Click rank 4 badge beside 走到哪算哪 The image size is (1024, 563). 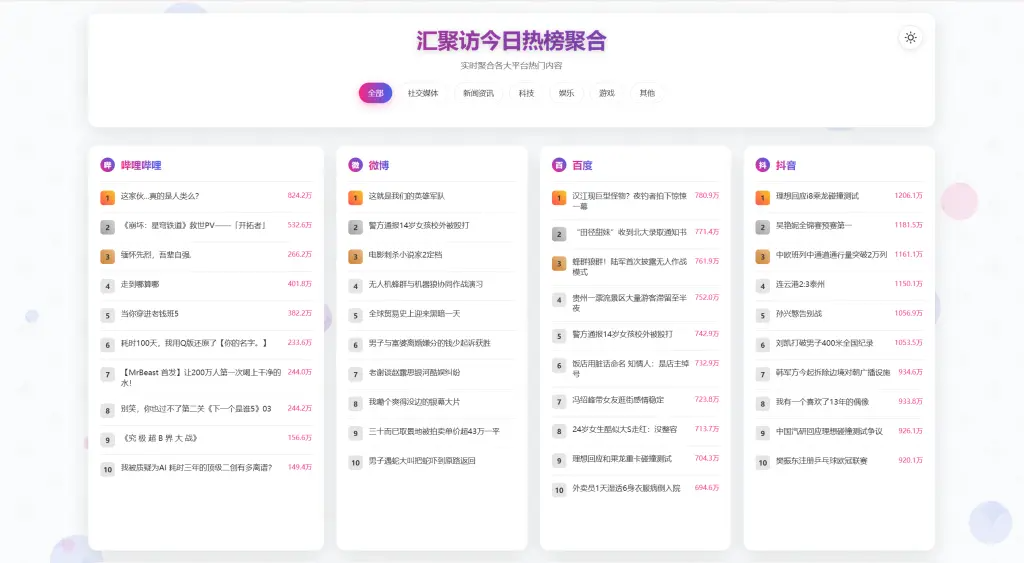click(x=108, y=286)
